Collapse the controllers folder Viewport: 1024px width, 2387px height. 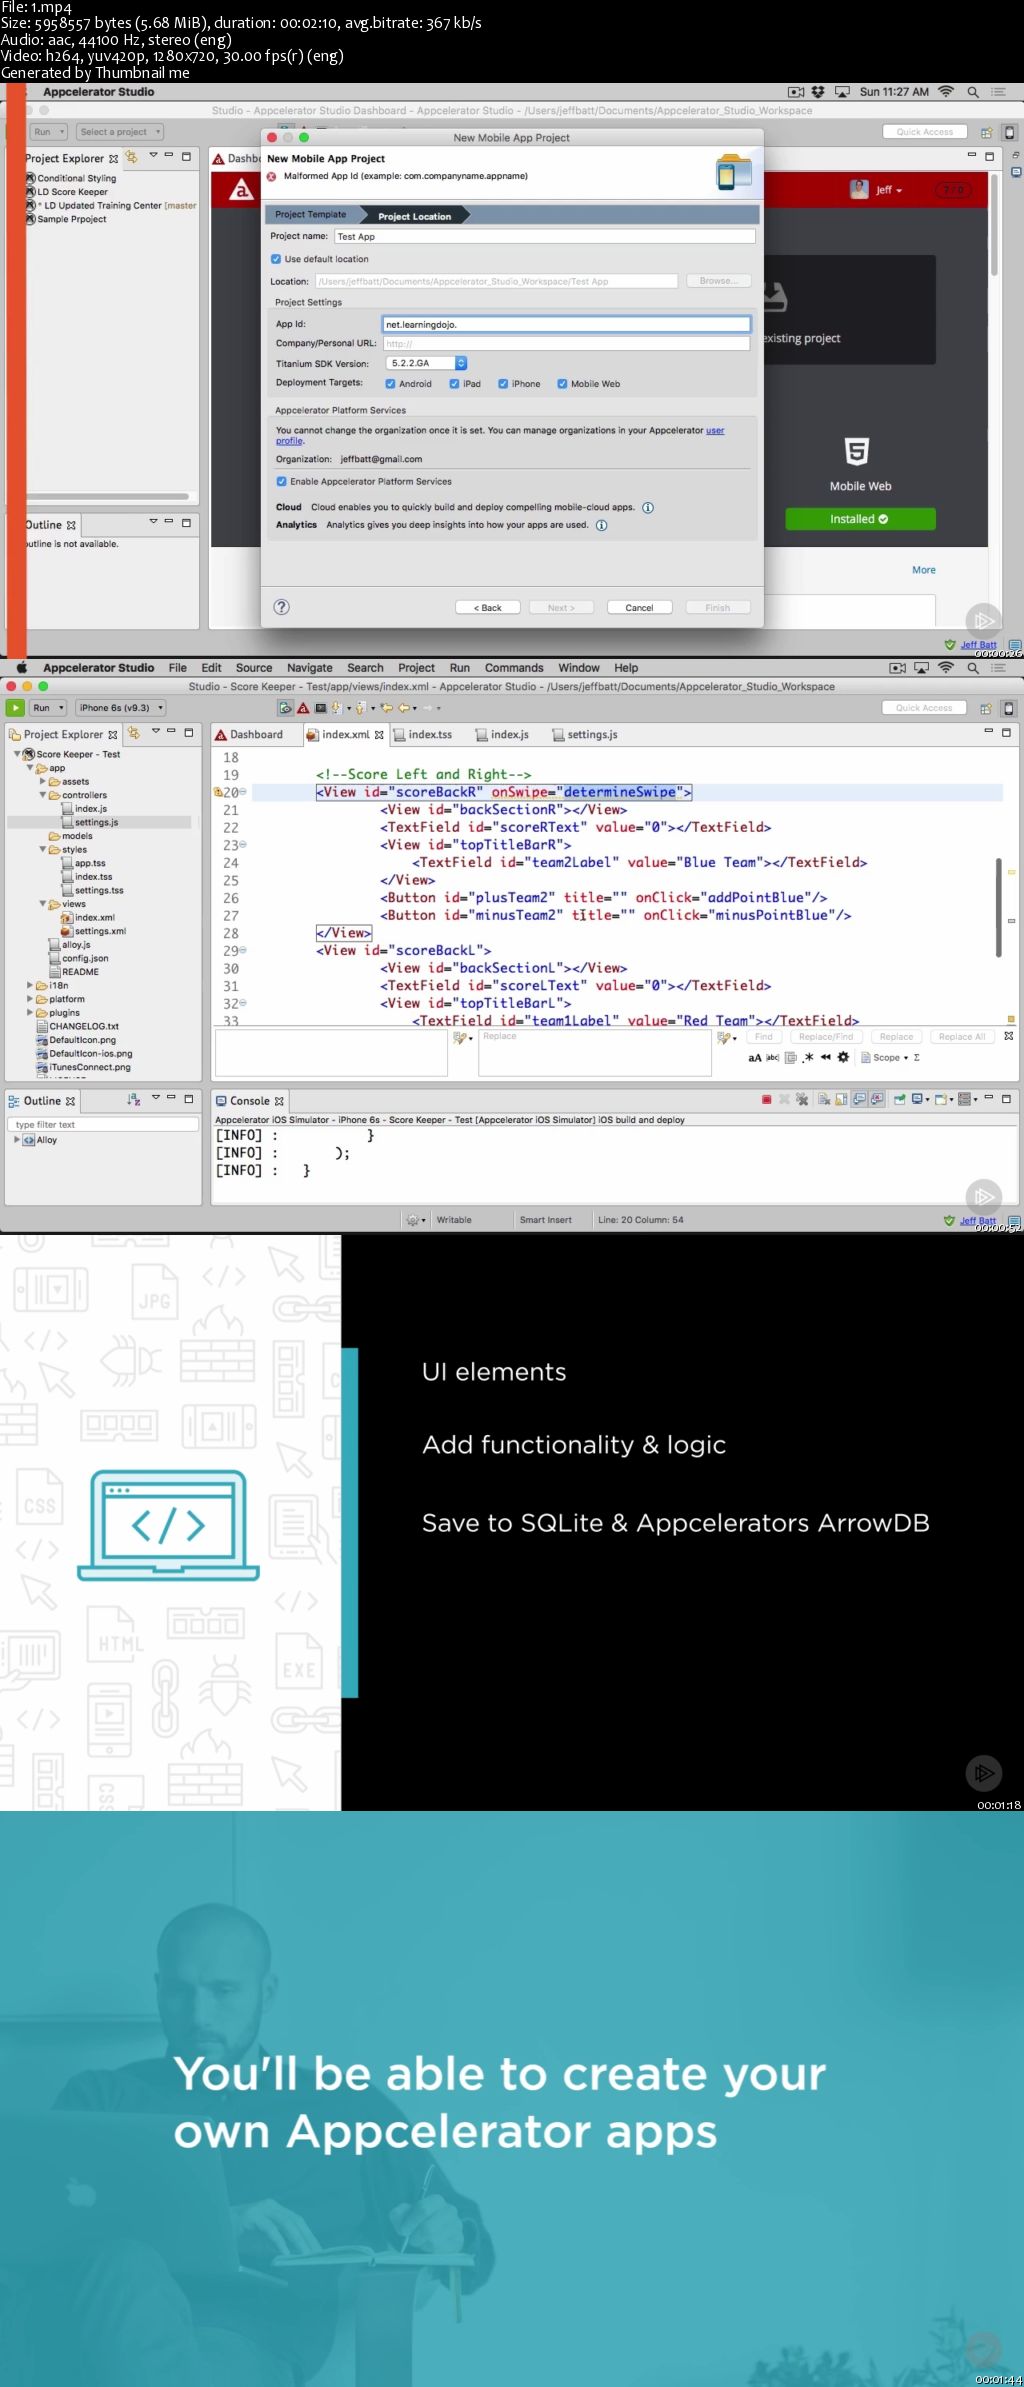pos(43,795)
